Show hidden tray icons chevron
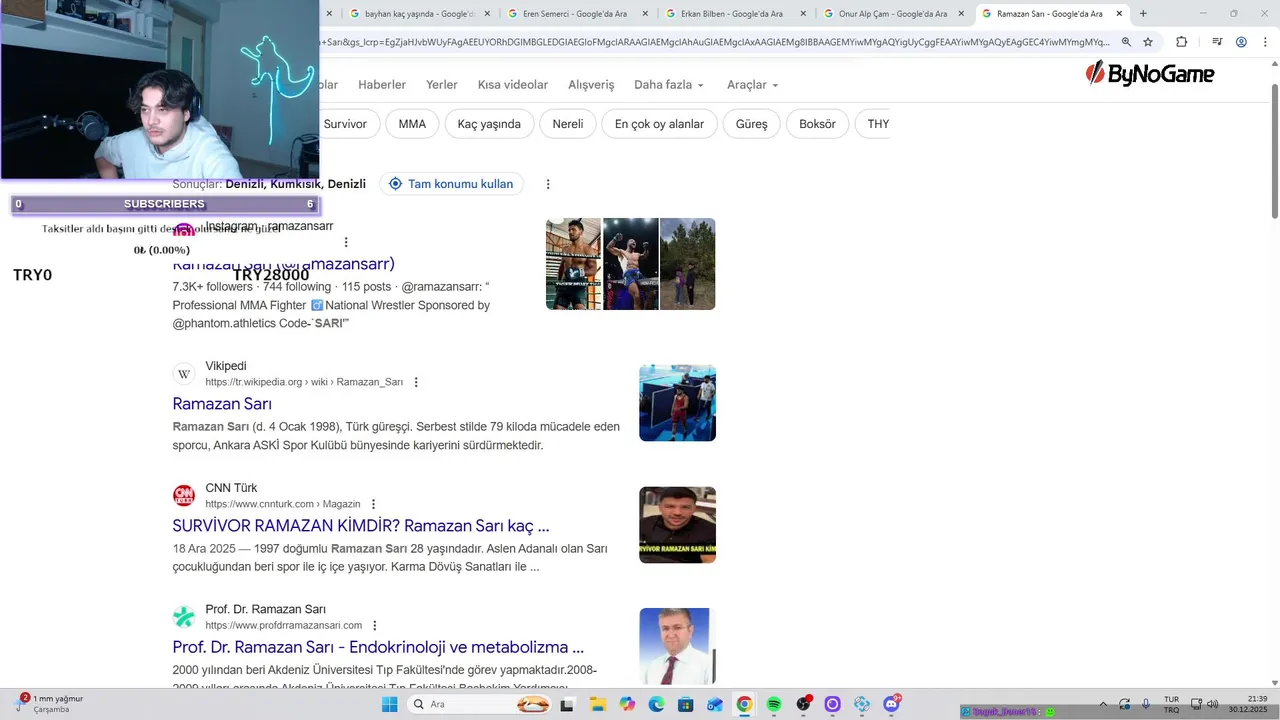Image resolution: width=1280 pixels, height=720 pixels. coord(1103,704)
